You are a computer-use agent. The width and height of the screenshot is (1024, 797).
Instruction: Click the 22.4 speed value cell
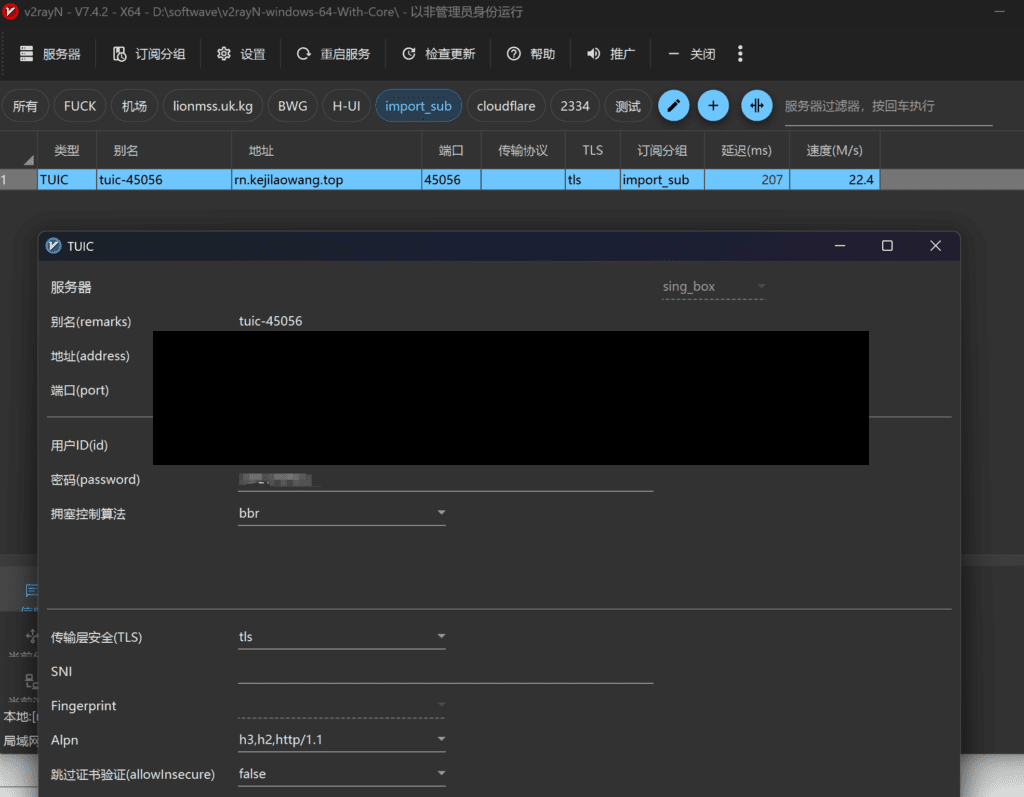coord(835,180)
